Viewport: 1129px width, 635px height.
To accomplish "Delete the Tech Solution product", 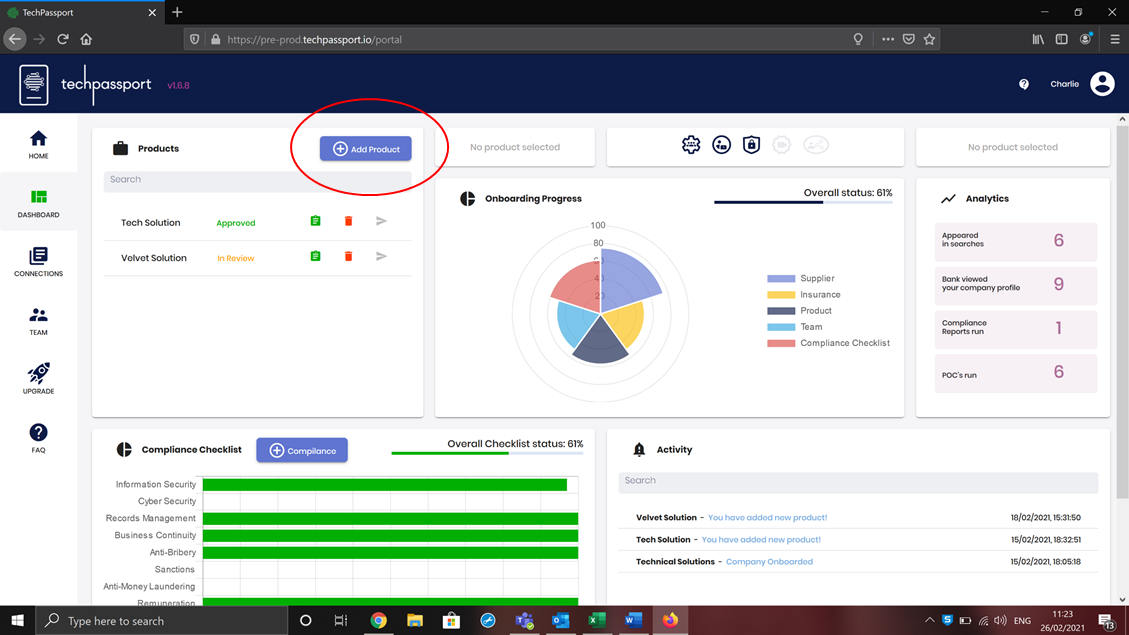I will coord(348,221).
